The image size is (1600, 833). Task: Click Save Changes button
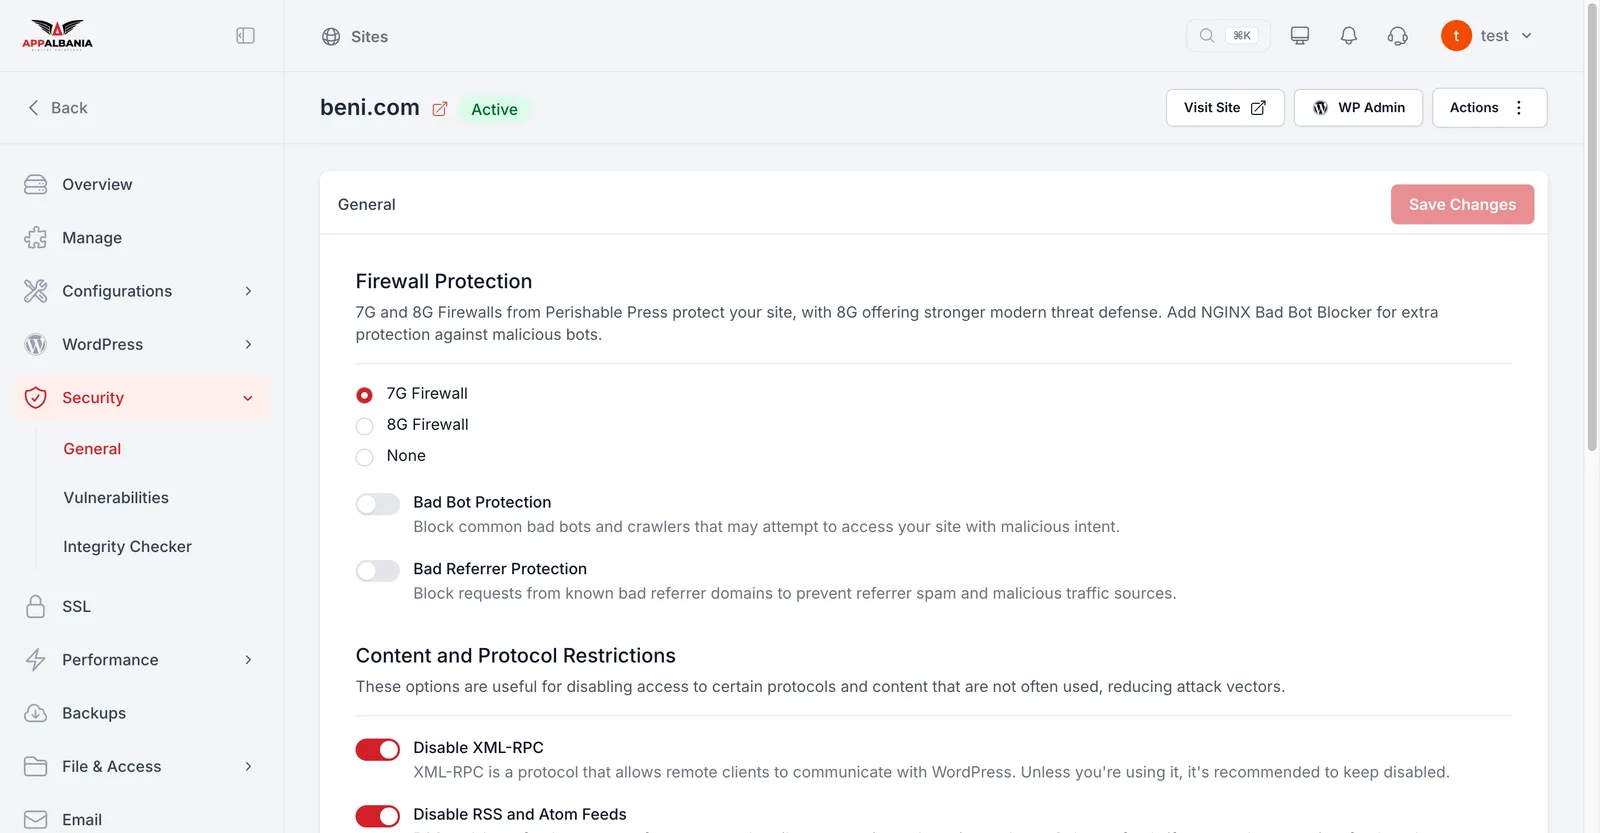[1462, 204]
